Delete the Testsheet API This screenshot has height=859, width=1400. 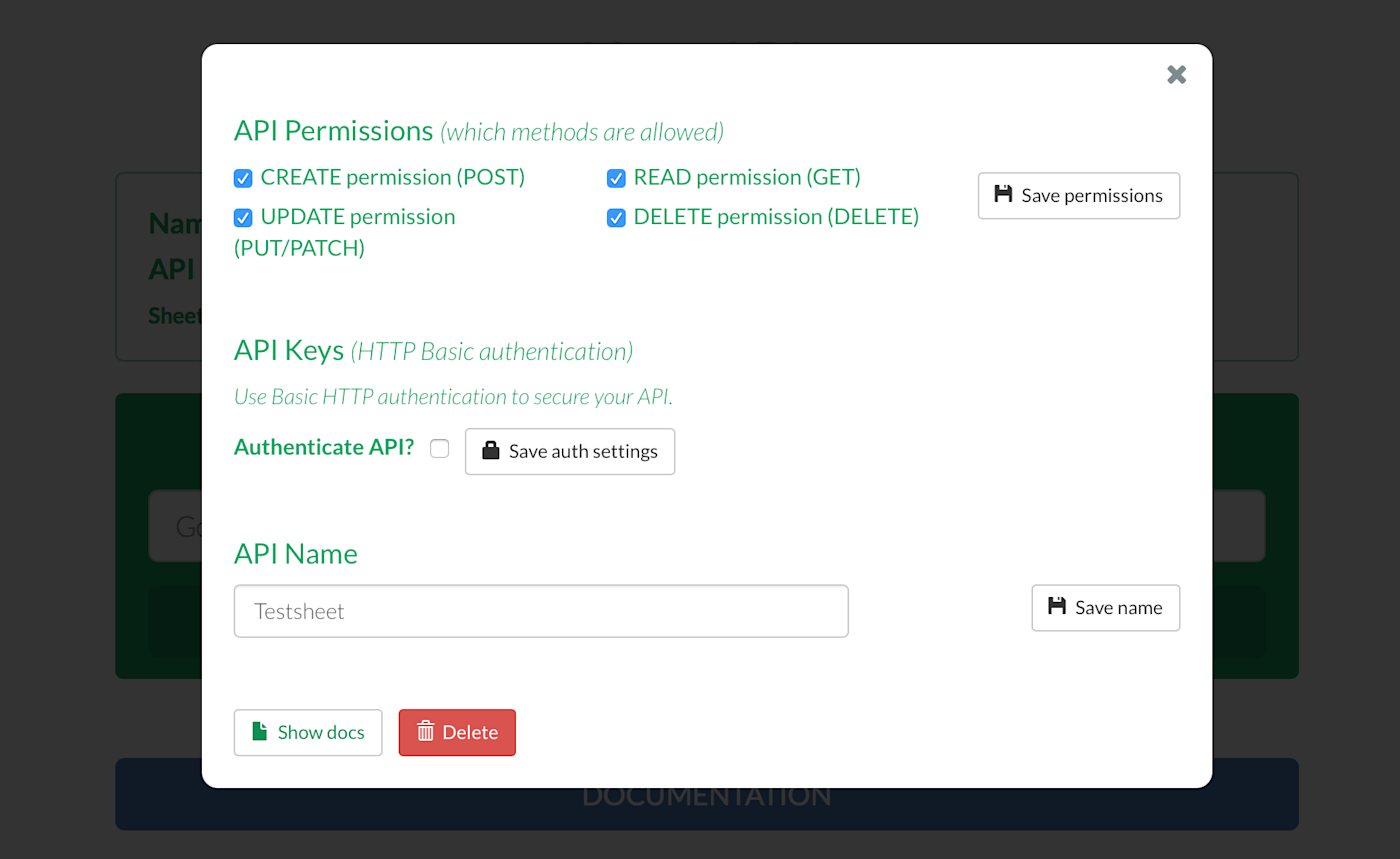(457, 732)
